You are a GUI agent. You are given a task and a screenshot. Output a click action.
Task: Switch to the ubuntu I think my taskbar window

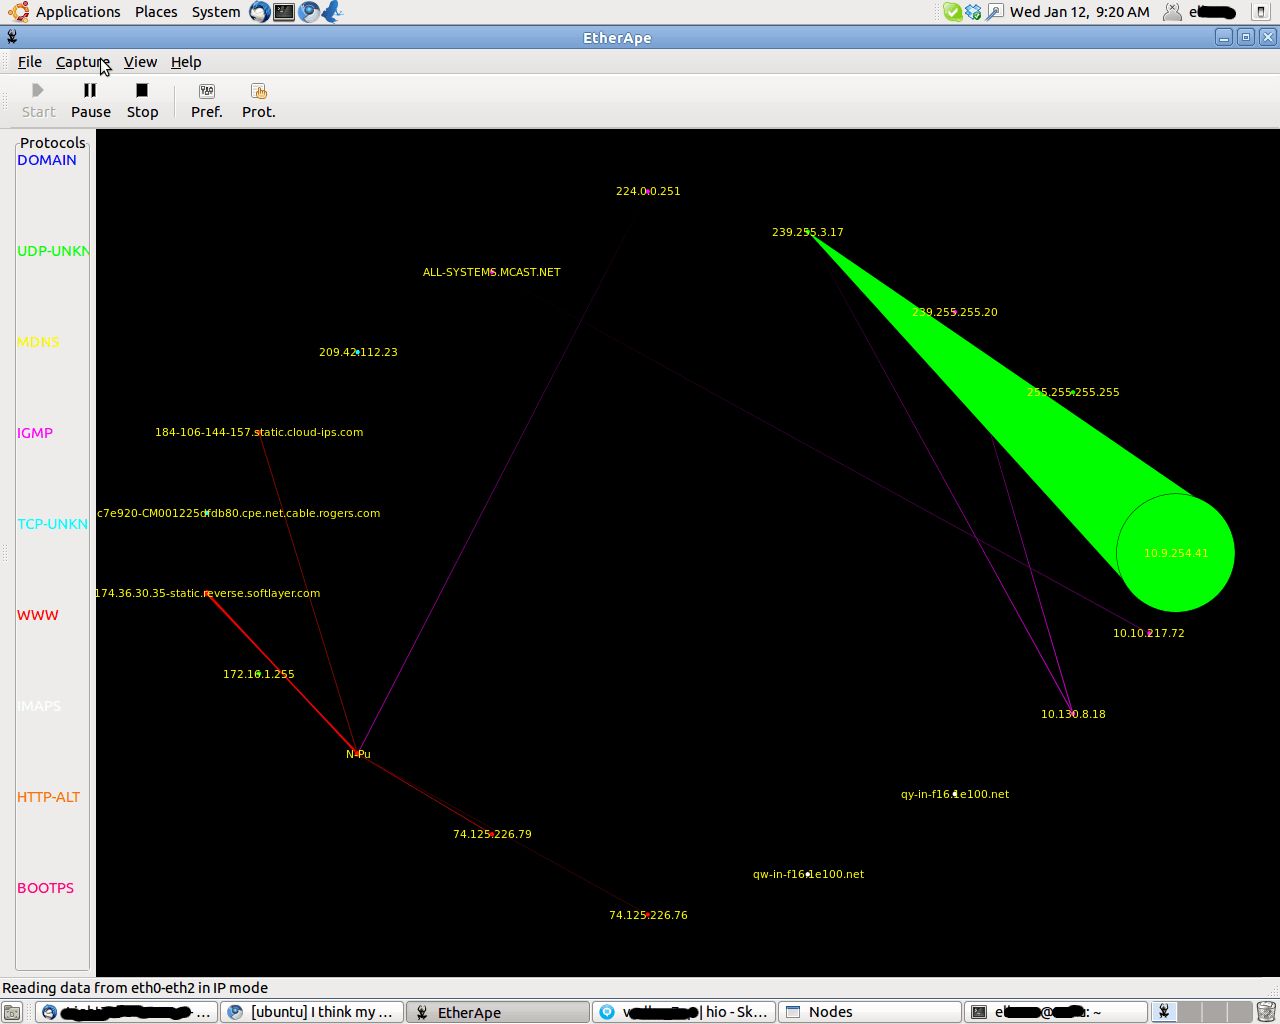point(312,1012)
